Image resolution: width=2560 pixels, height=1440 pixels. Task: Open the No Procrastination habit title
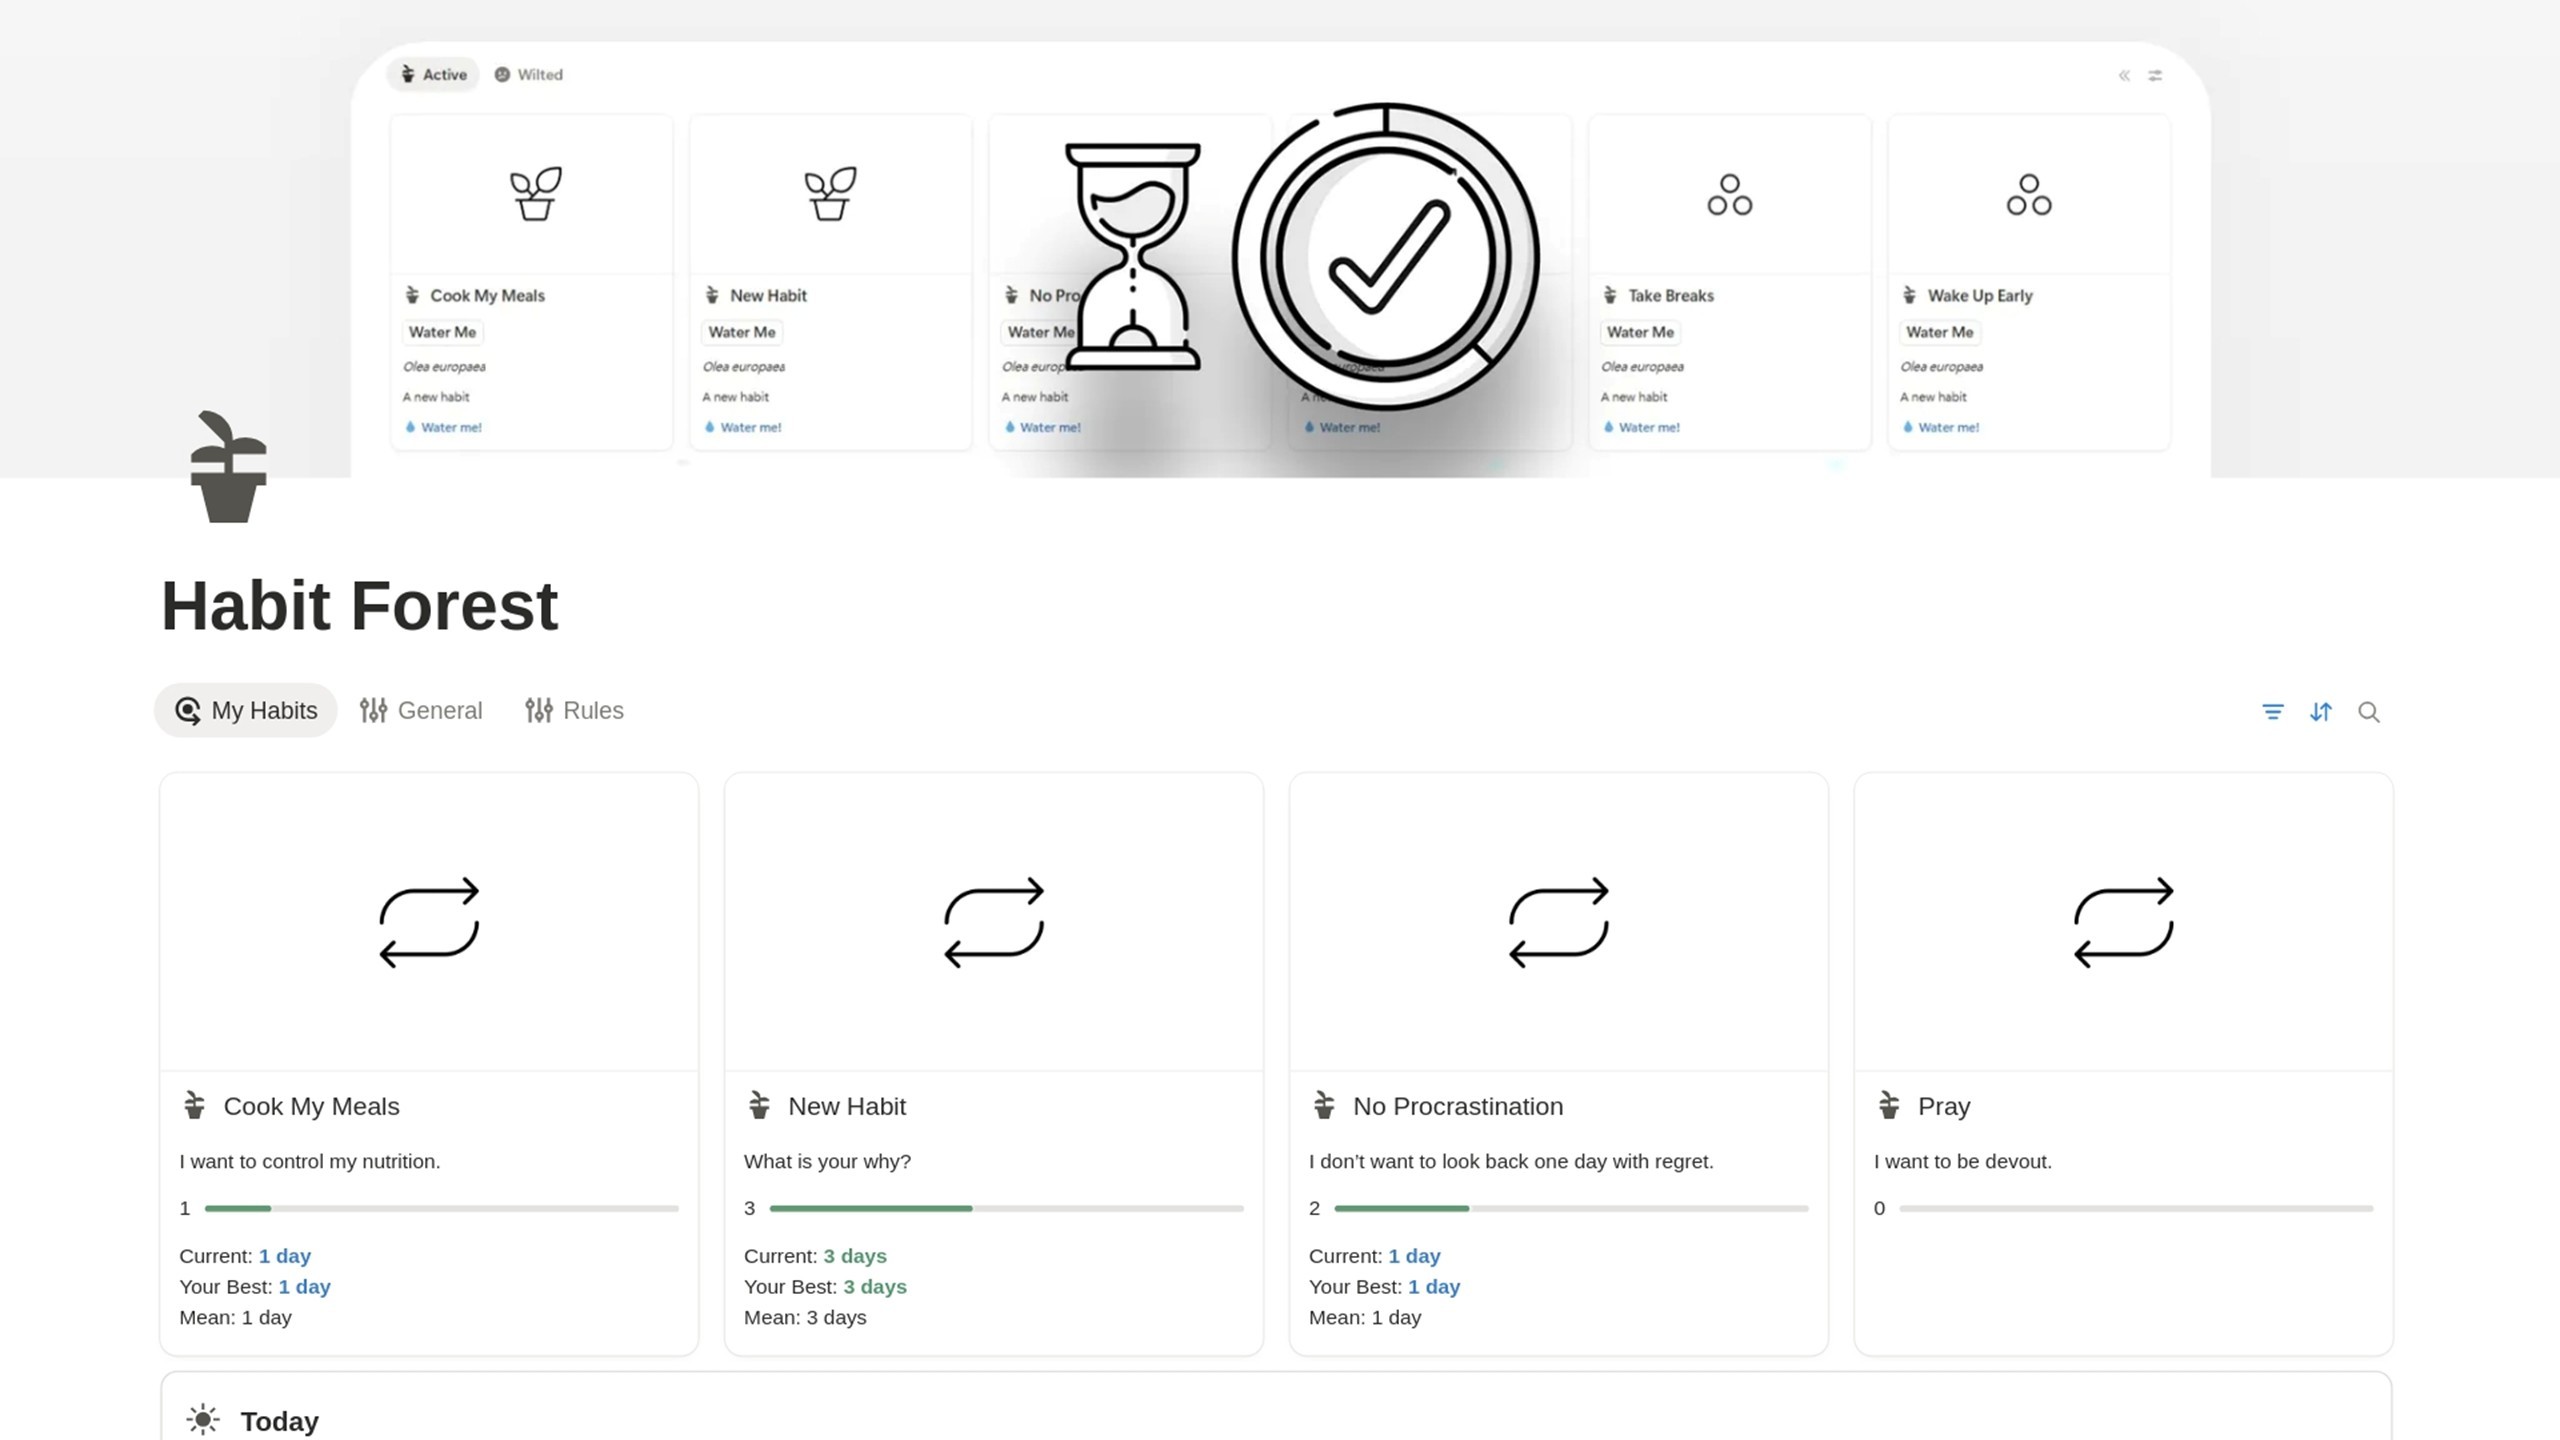[1457, 1106]
